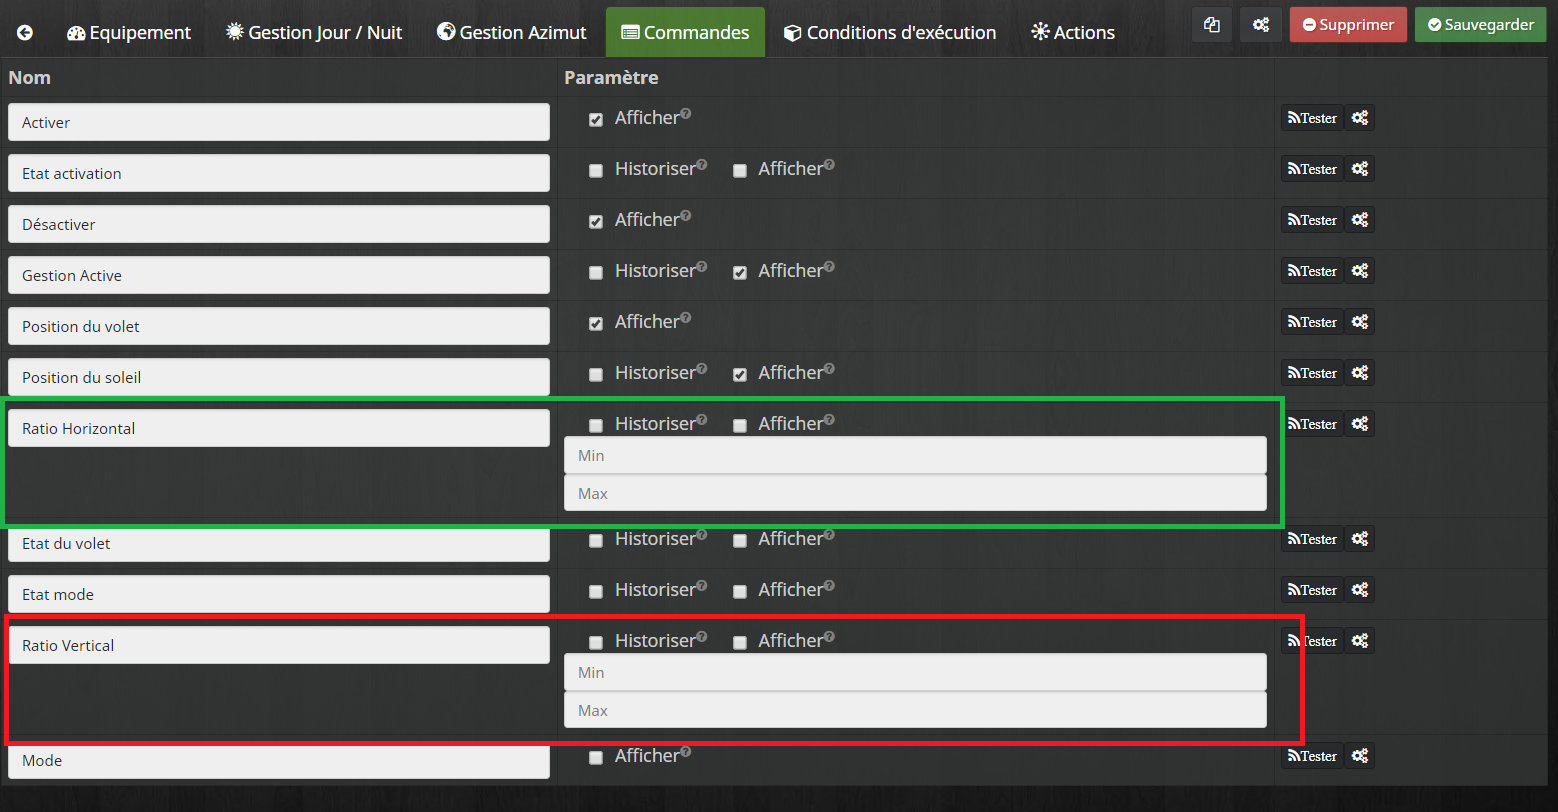The image size is (1558, 812).
Task: Open the Actions tab
Action: (1073, 32)
